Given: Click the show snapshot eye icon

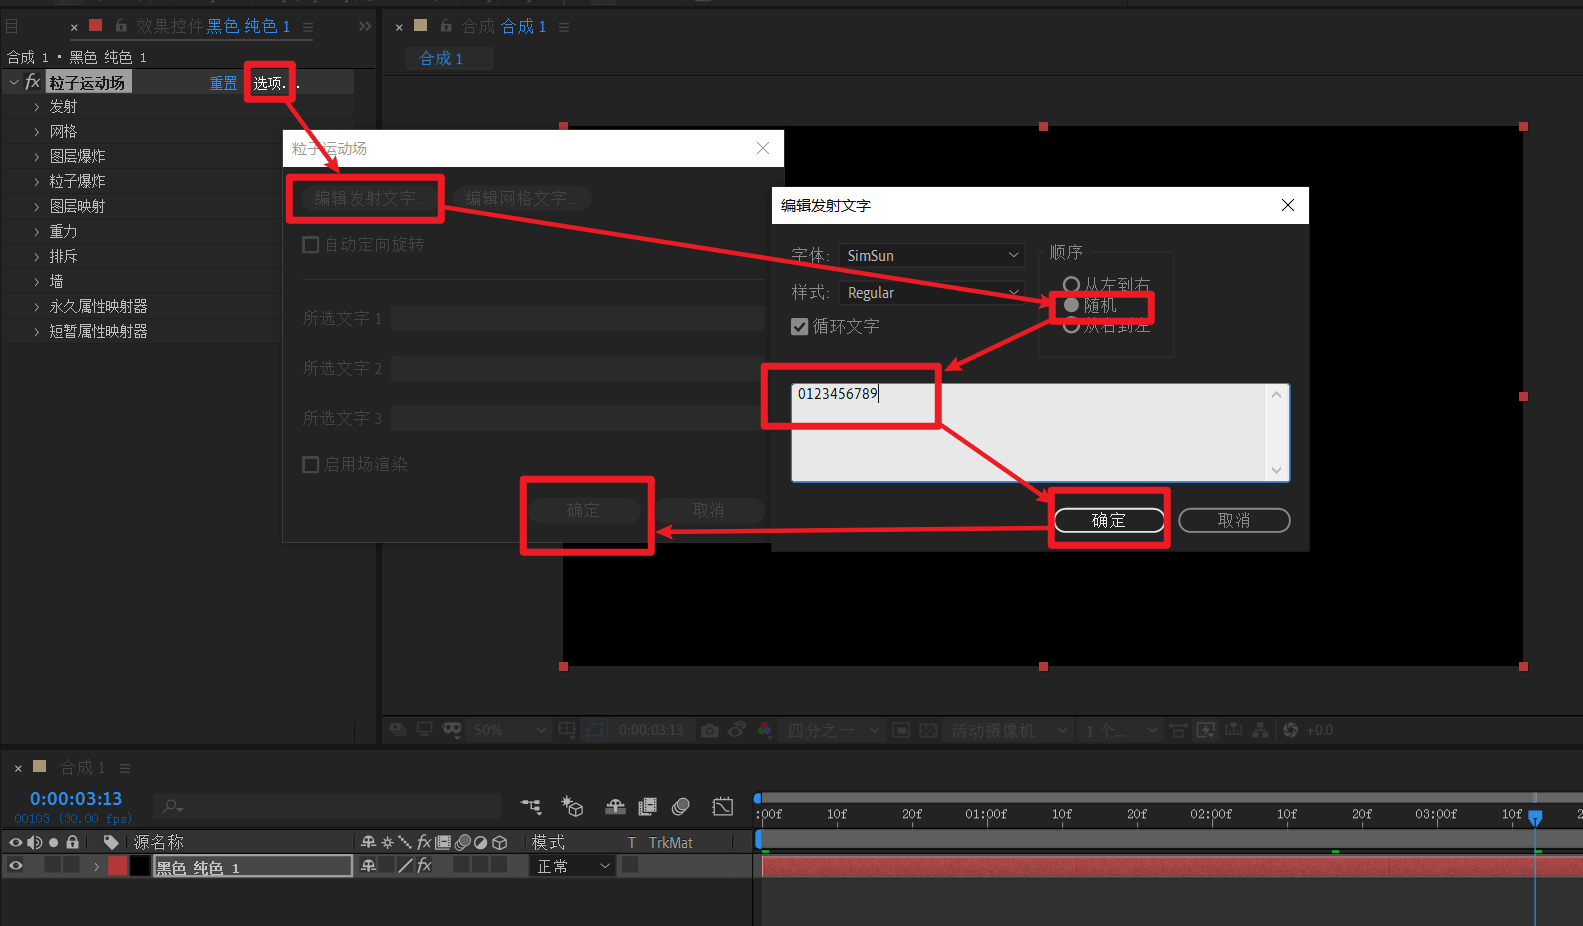Looking at the screenshot, I should click(737, 731).
